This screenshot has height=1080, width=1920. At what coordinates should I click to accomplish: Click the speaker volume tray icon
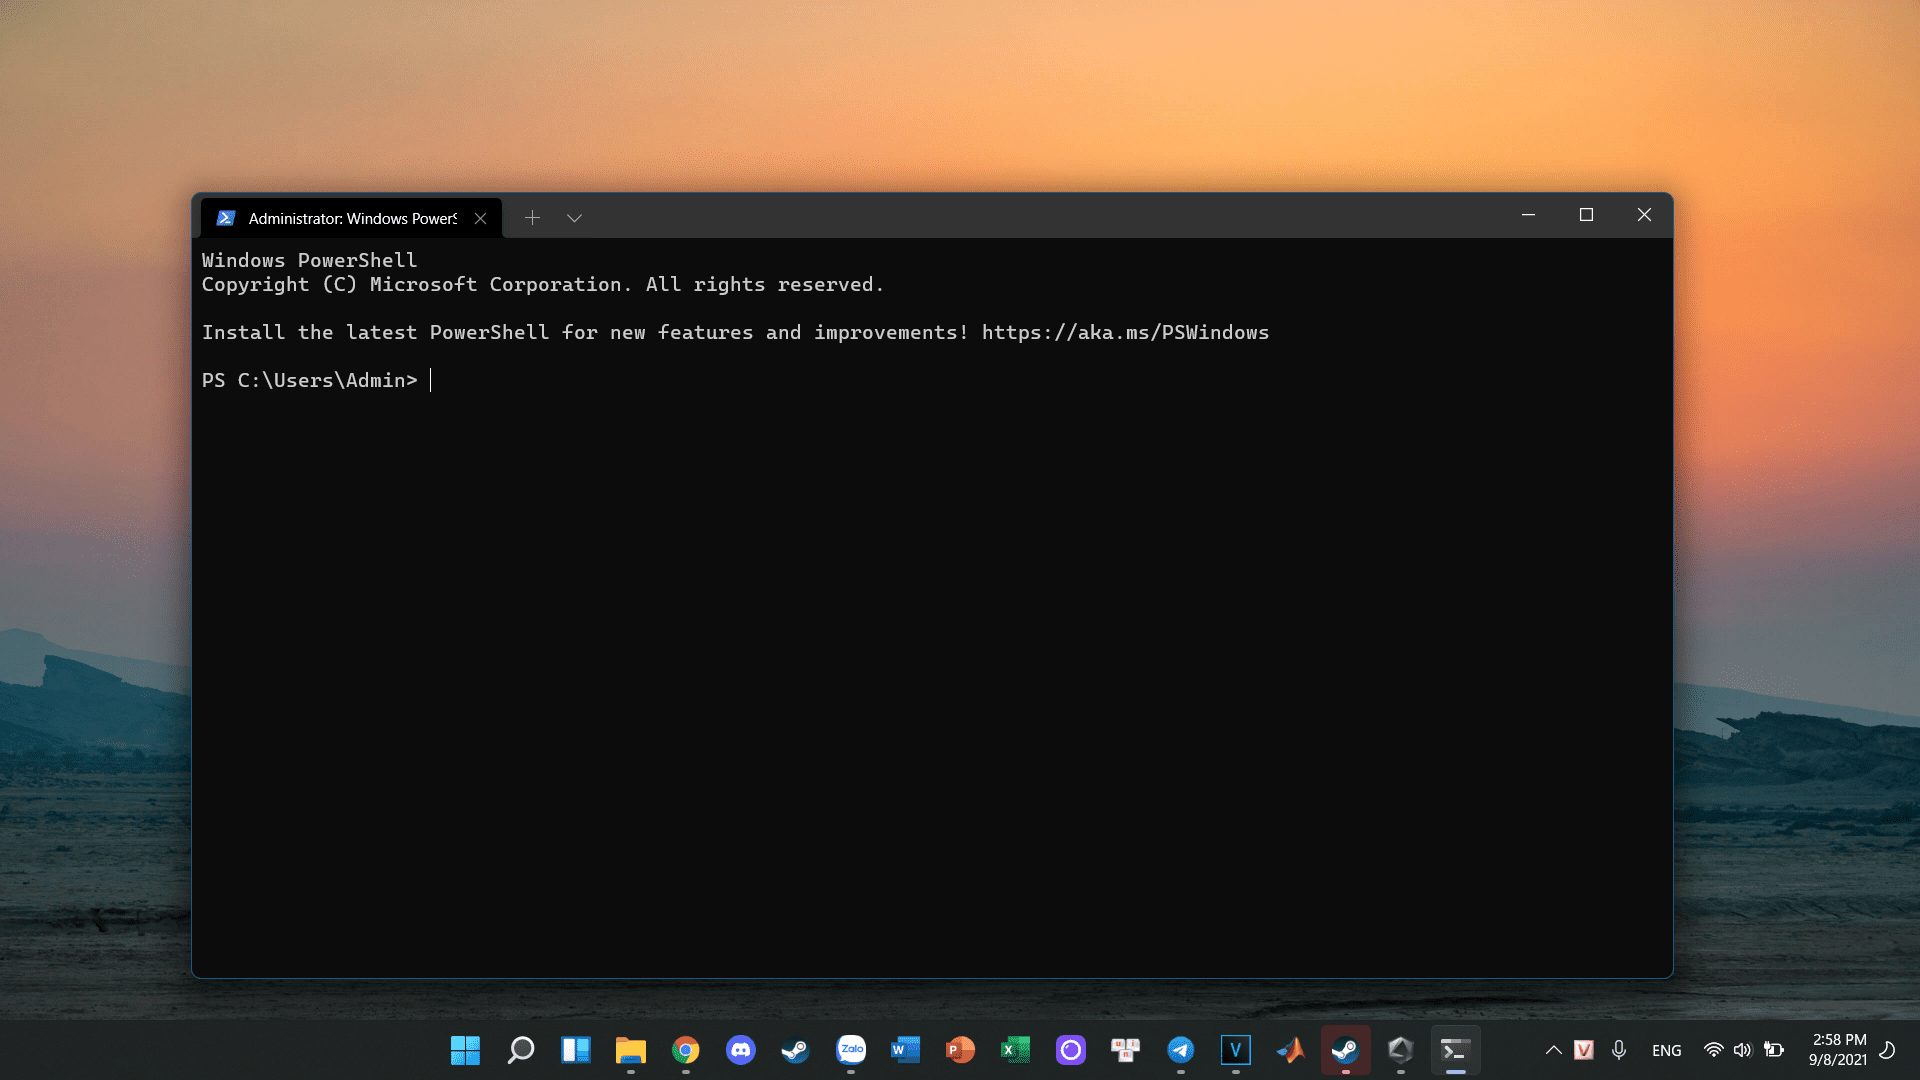(1743, 1050)
